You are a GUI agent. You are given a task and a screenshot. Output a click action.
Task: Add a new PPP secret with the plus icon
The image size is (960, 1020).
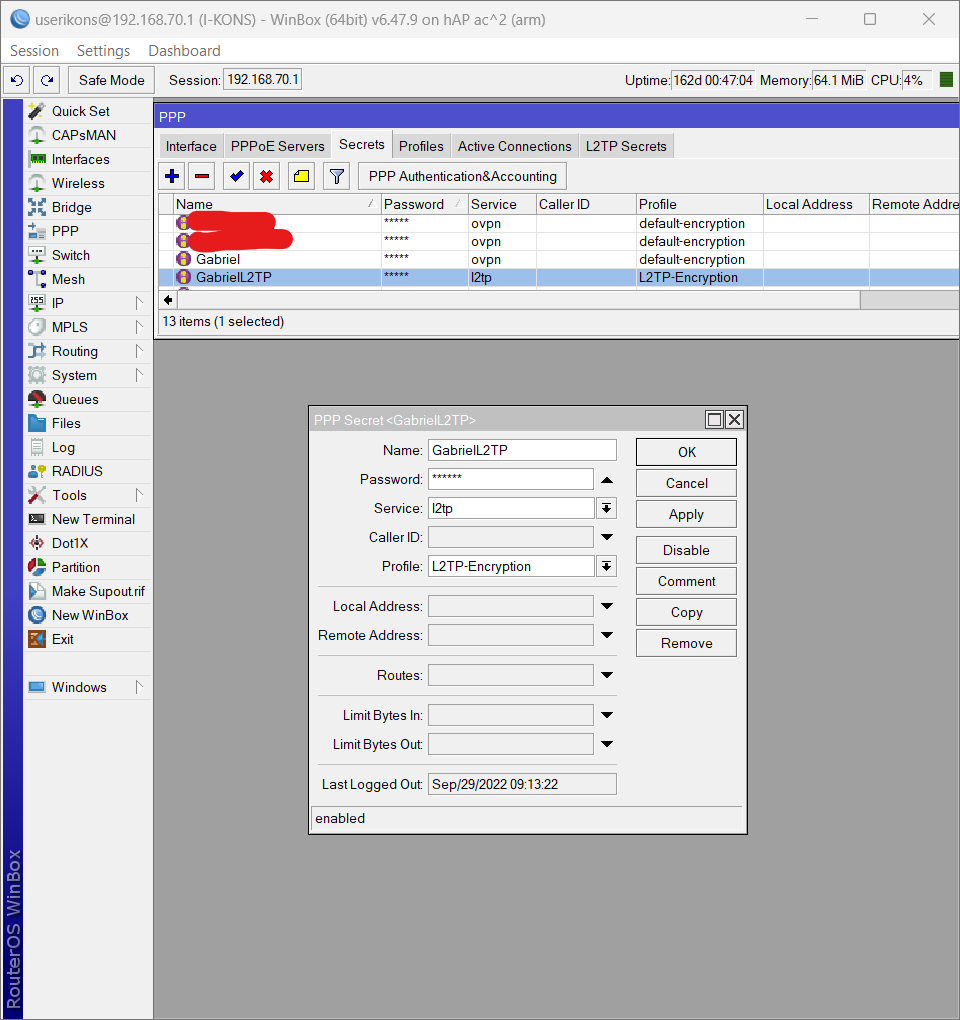point(171,176)
